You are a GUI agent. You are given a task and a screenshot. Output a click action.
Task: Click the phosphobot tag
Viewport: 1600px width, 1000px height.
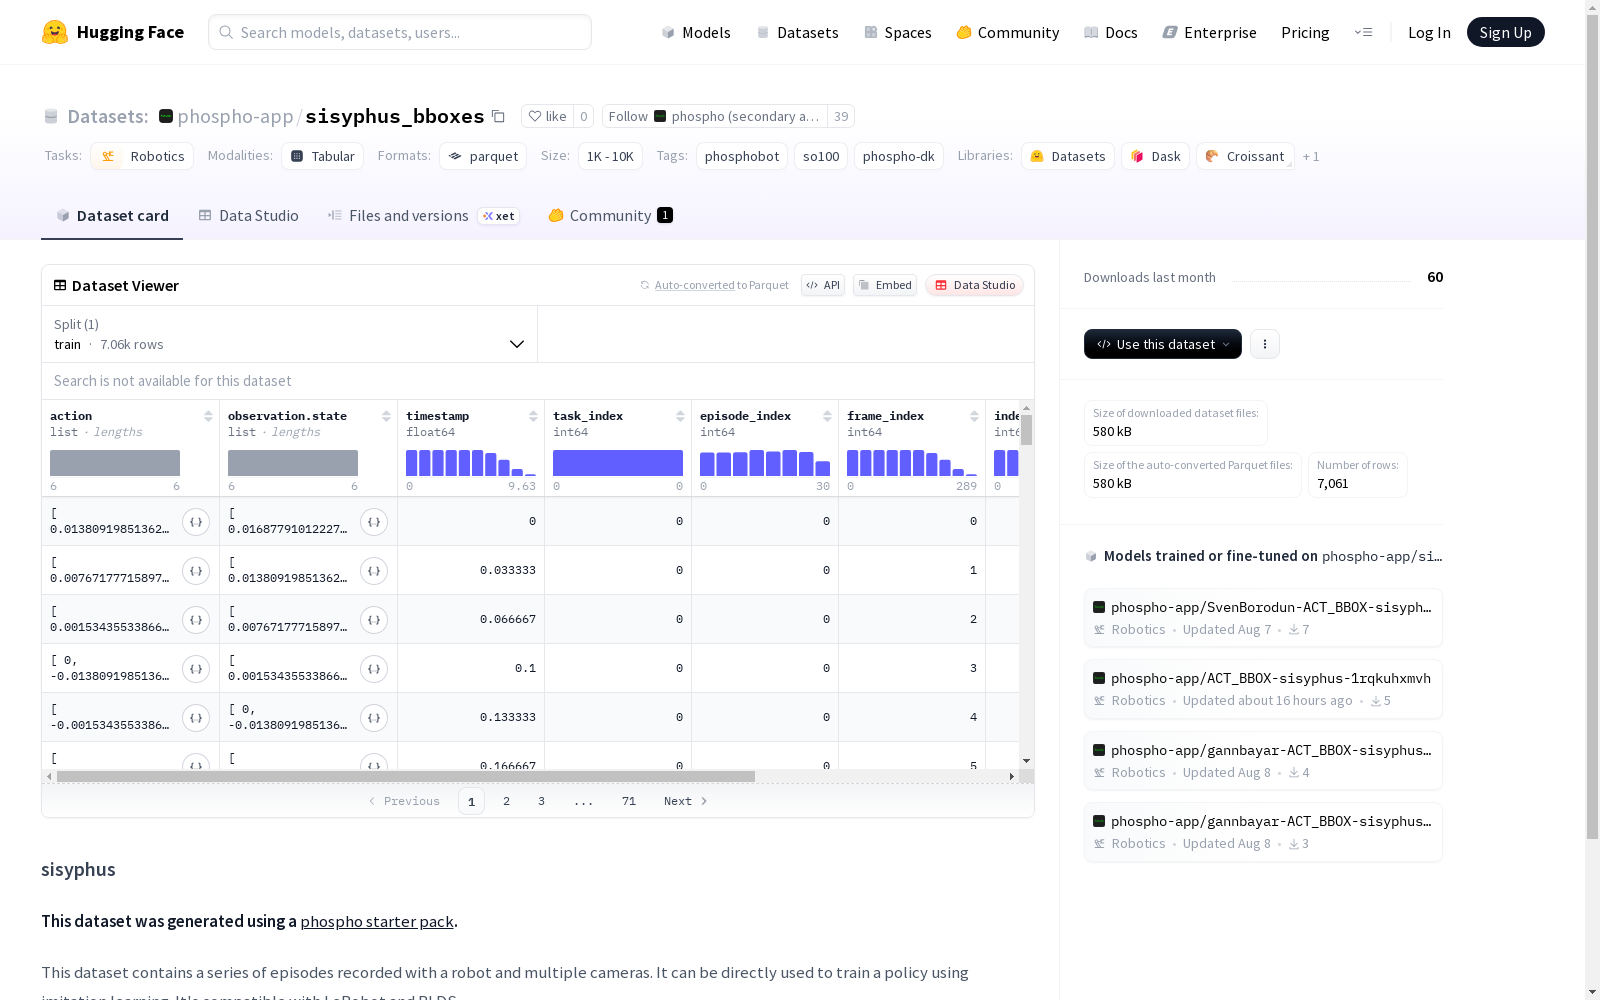(742, 156)
